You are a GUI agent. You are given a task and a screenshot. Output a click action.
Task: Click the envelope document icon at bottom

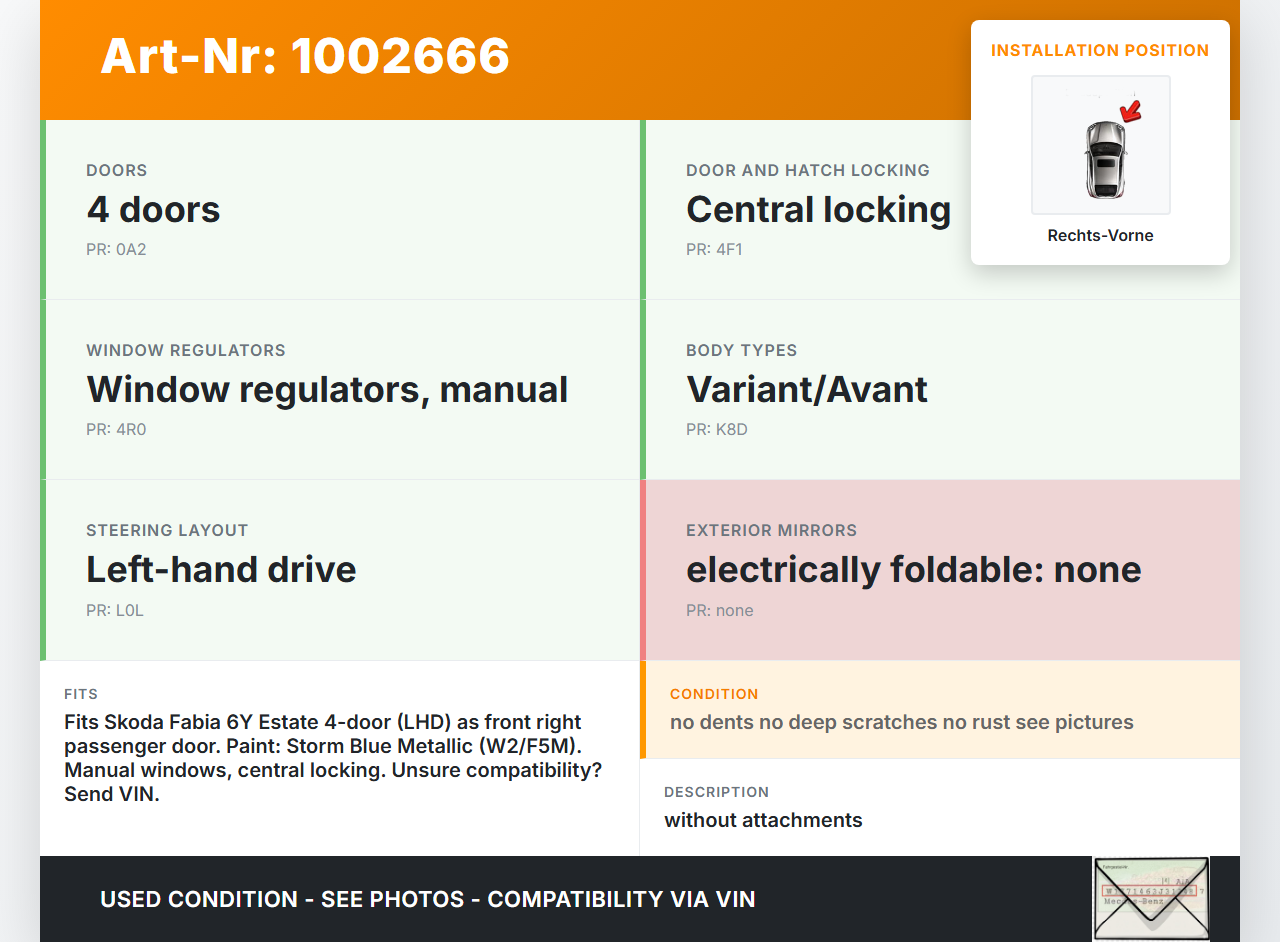(1150, 898)
